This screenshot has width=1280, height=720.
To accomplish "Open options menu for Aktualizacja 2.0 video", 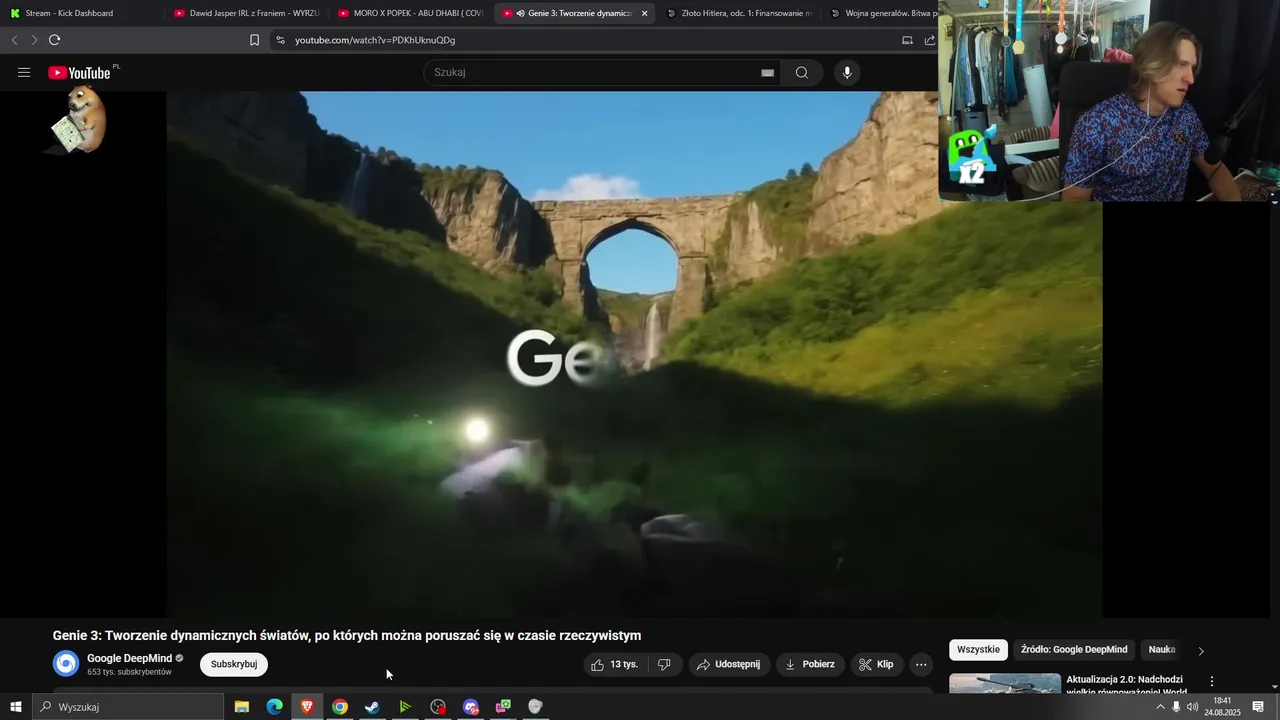I will [x=1212, y=682].
